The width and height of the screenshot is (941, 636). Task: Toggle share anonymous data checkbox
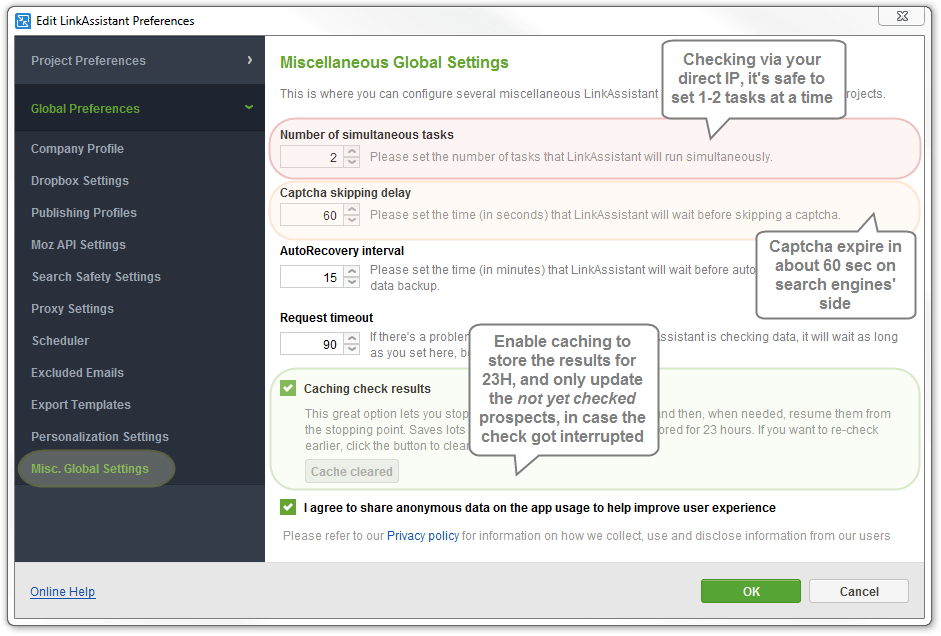click(x=288, y=507)
